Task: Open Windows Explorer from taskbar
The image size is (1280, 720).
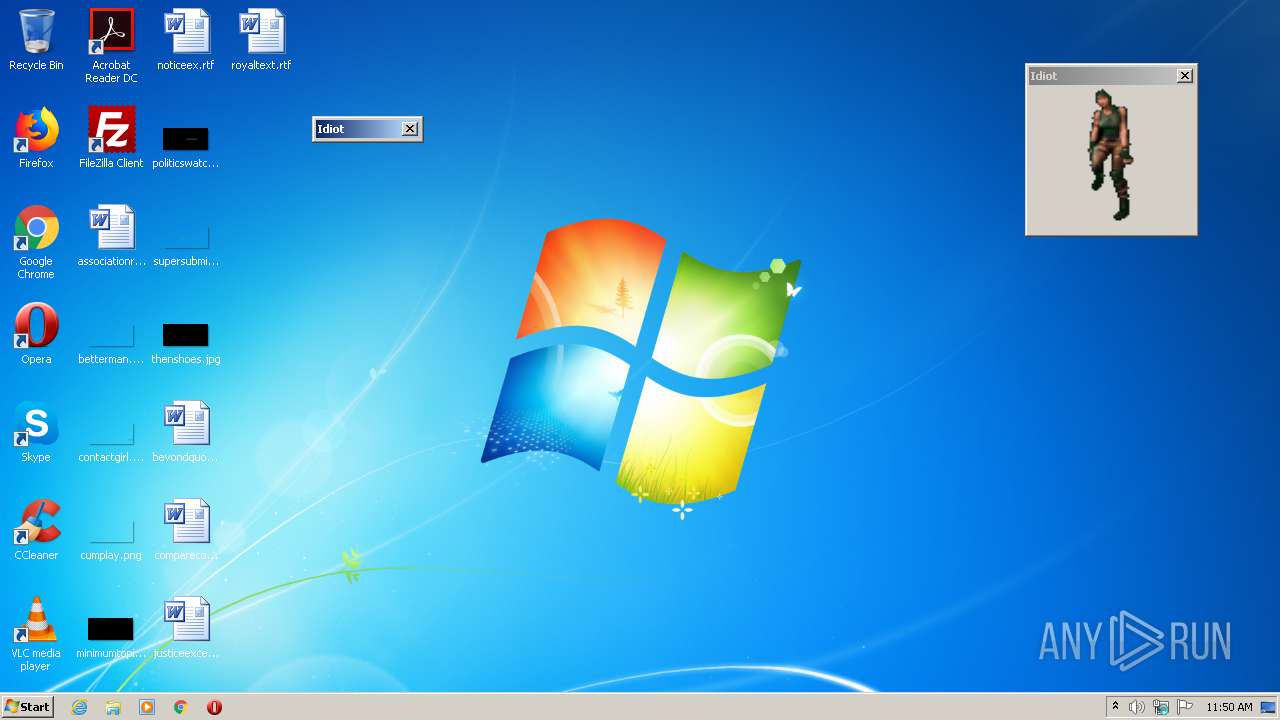Action: coord(113,707)
